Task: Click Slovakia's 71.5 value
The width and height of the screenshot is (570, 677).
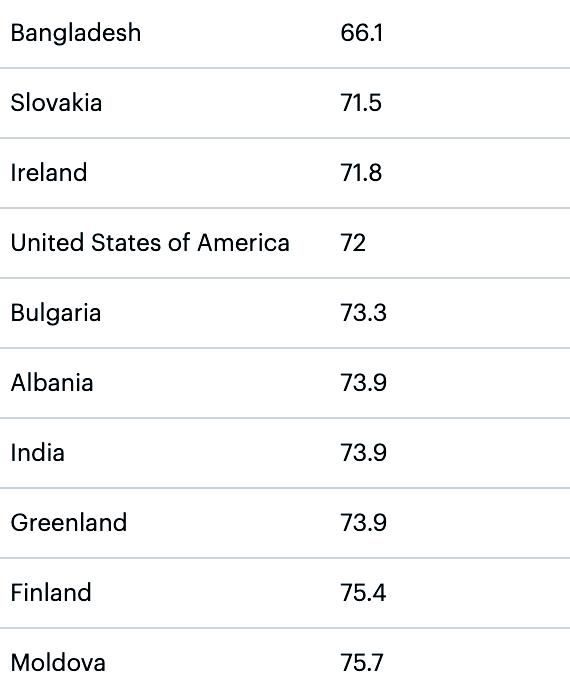Action: tap(361, 103)
